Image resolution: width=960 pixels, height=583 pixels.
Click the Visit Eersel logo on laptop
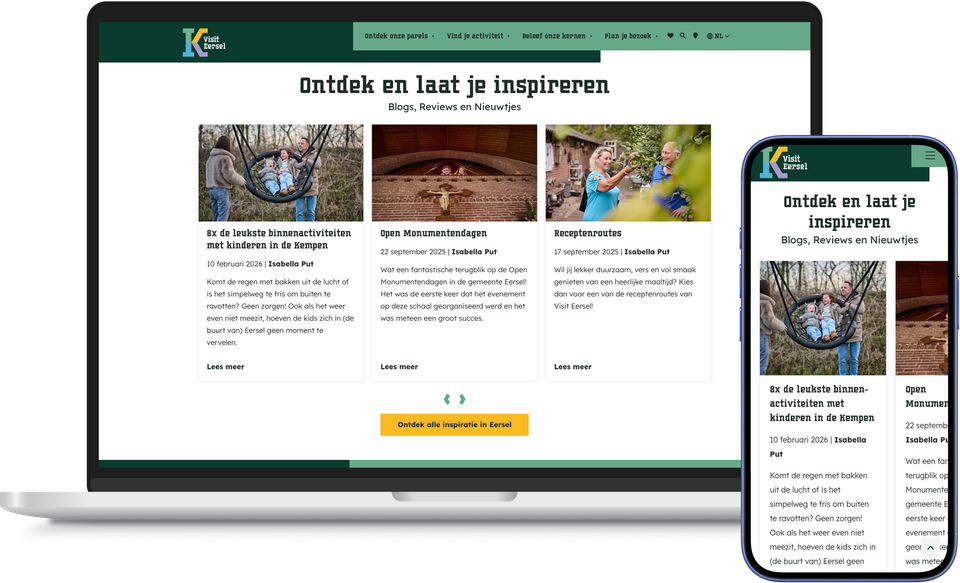coord(204,42)
